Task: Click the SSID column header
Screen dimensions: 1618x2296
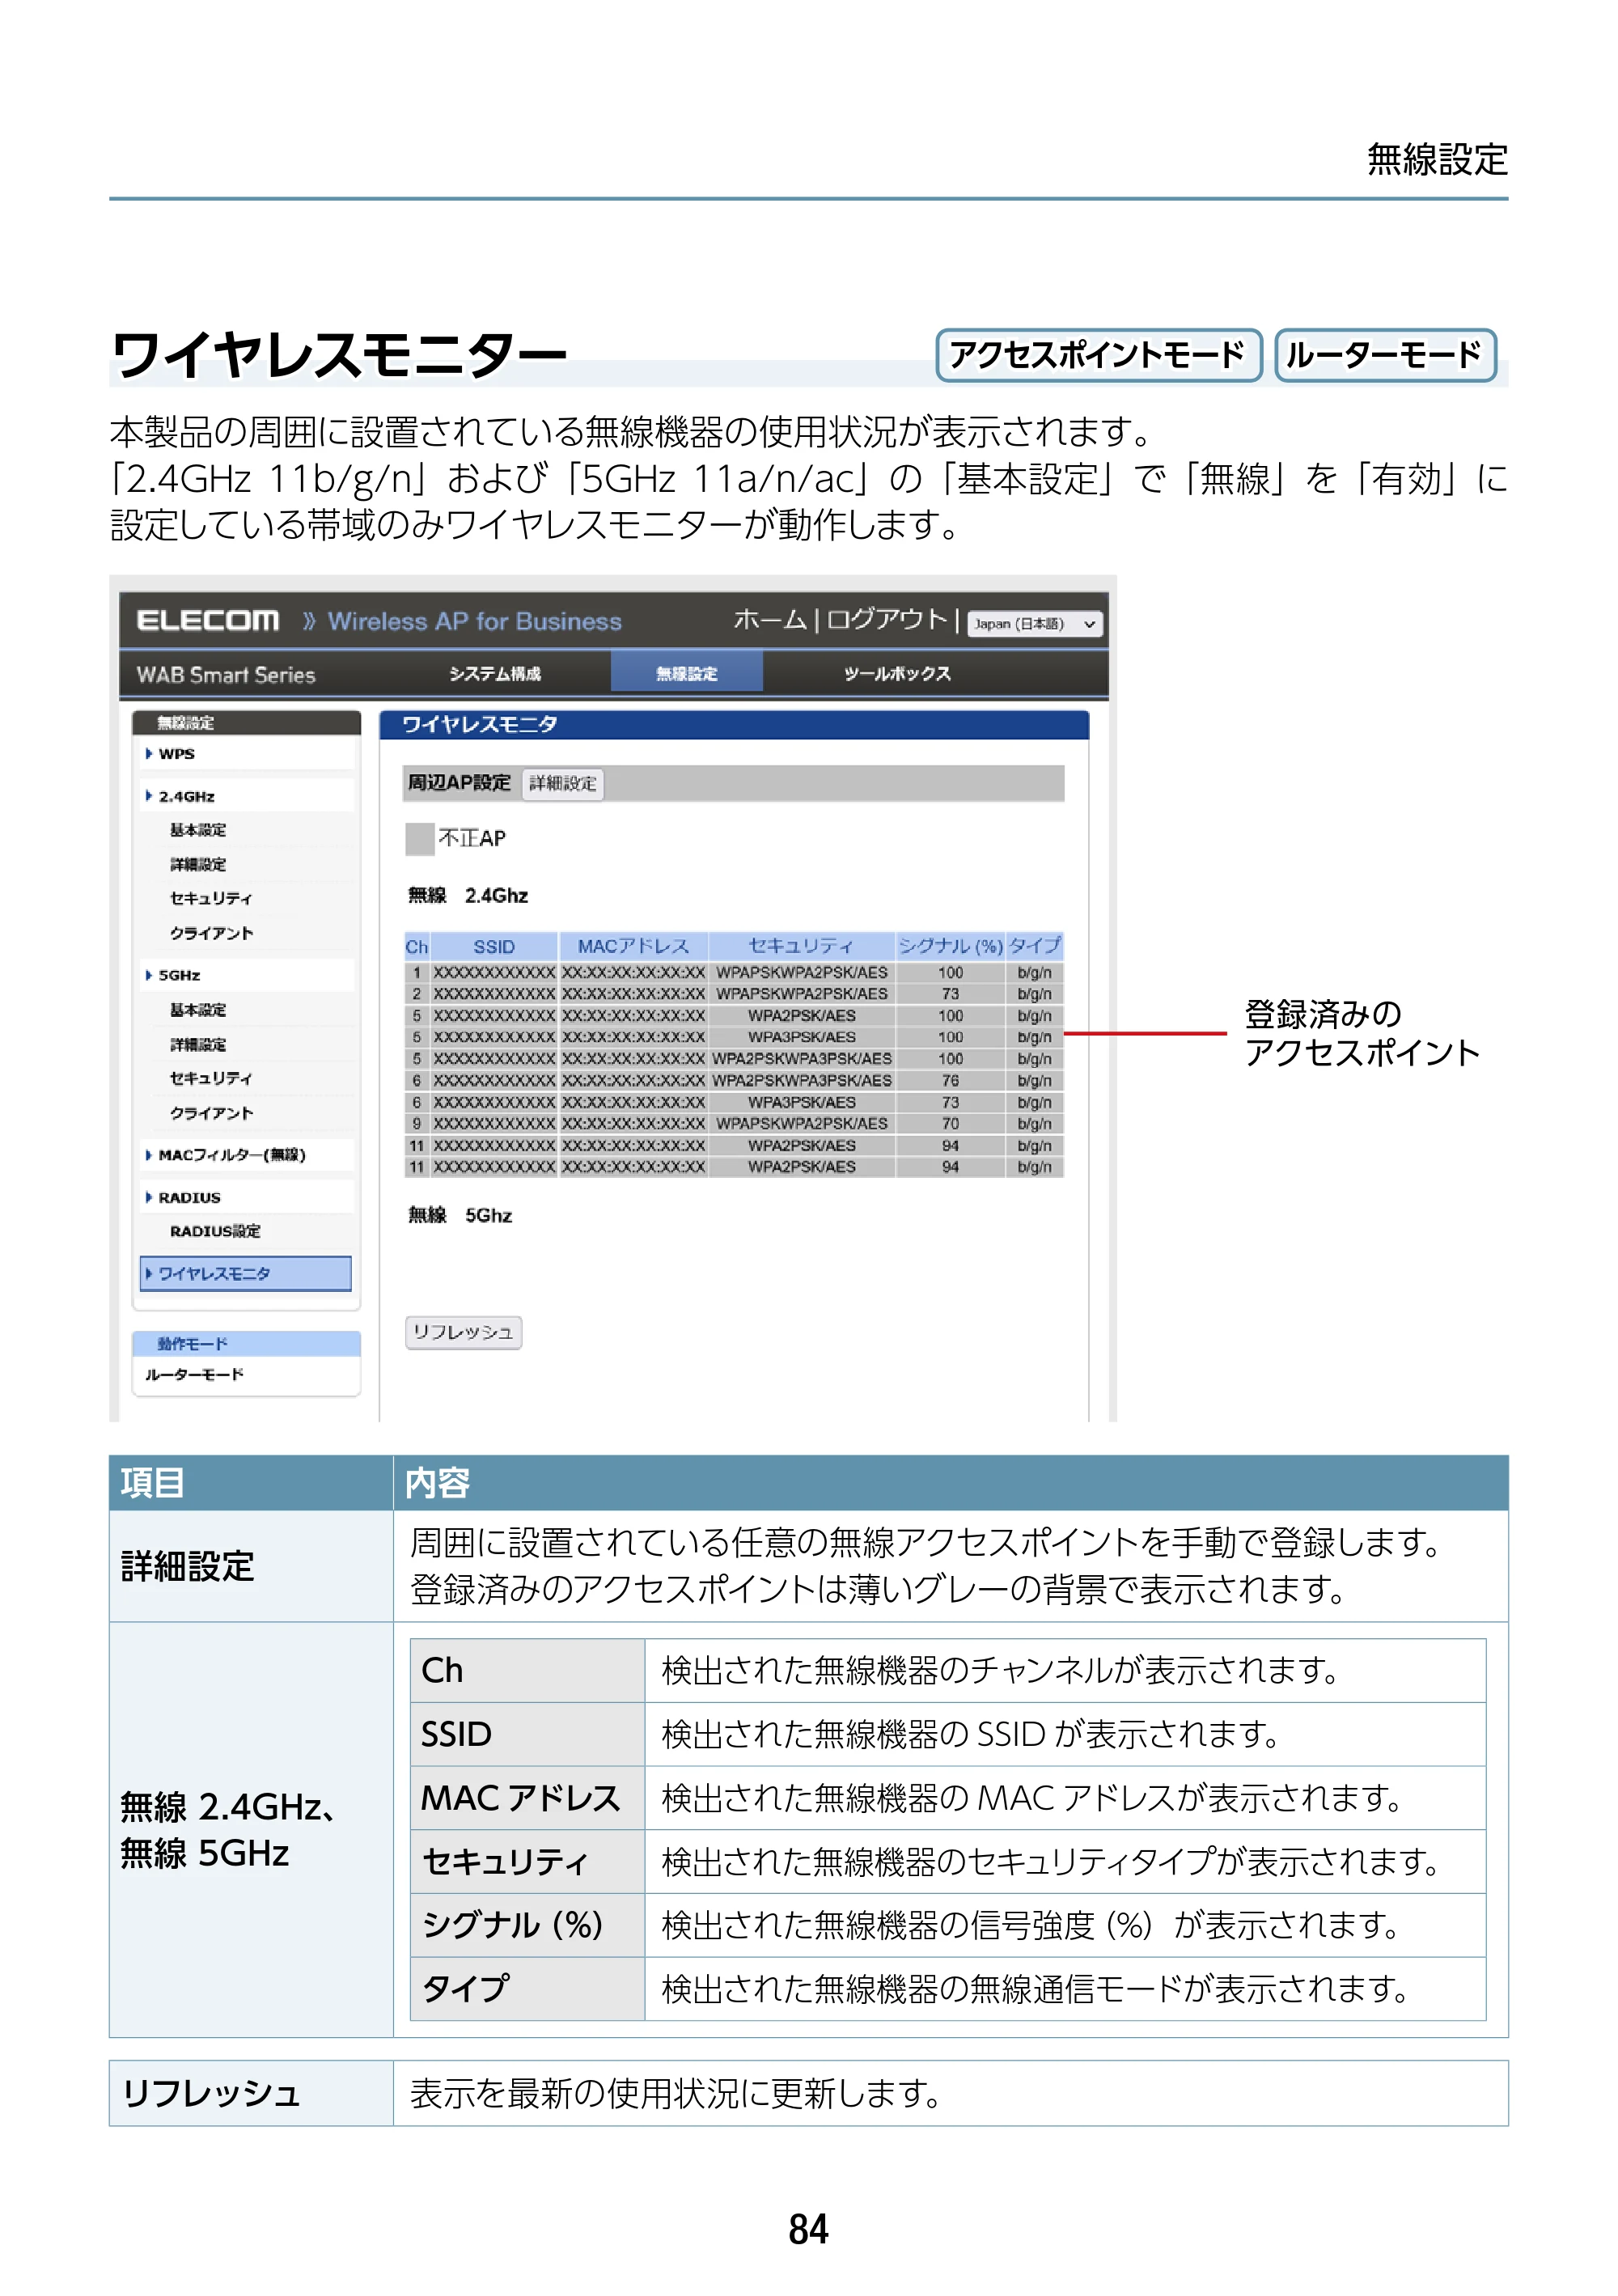Action: point(494,946)
